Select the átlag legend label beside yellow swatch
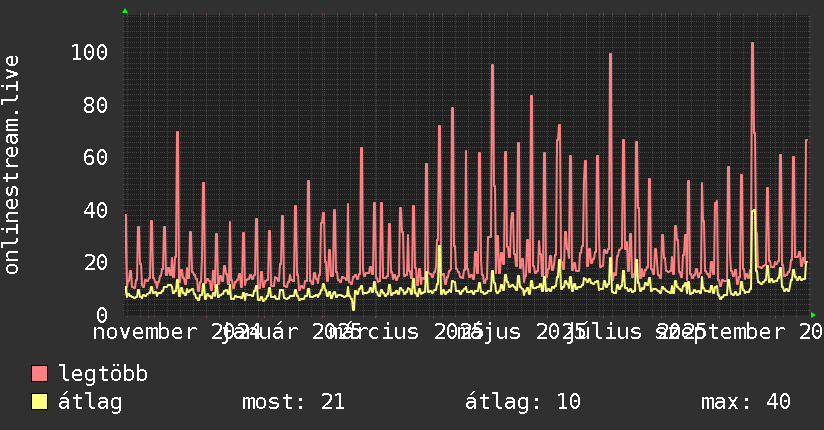Image resolution: width=824 pixels, height=430 pixels. click(x=90, y=402)
